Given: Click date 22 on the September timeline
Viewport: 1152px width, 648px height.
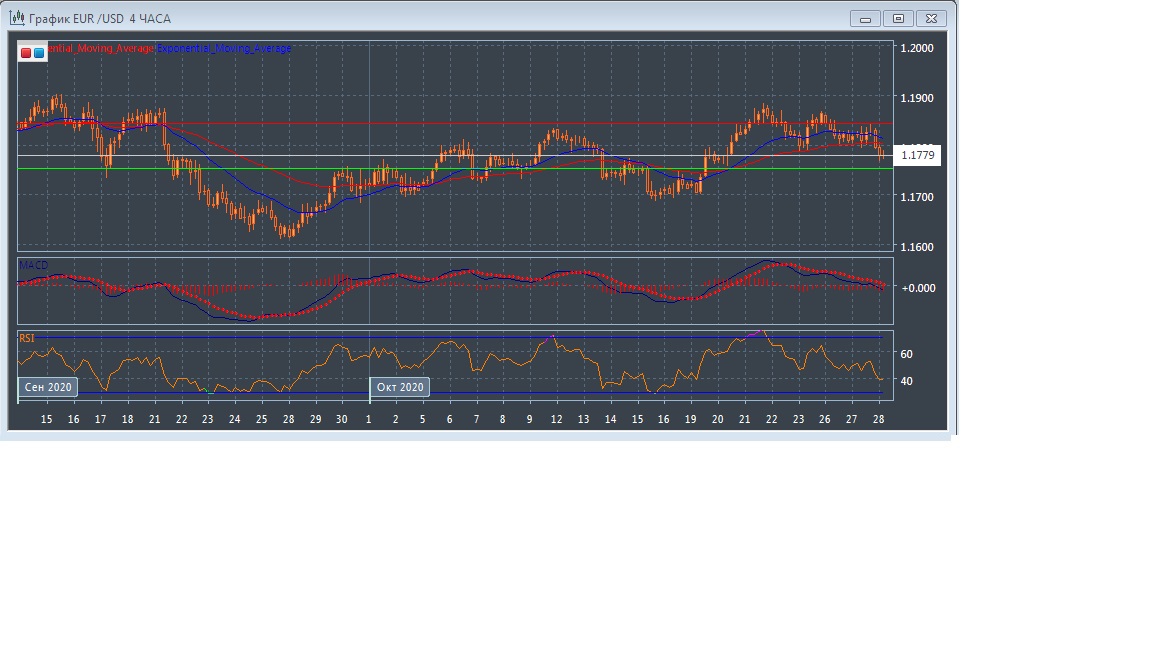Looking at the screenshot, I should pos(181,420).
